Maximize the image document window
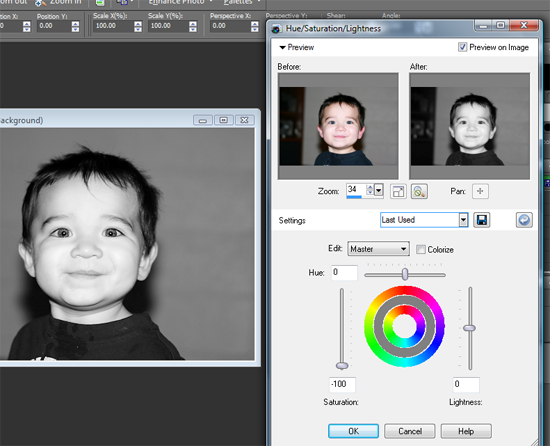Screen dimensions: 550x446 (x=223, y=120)
